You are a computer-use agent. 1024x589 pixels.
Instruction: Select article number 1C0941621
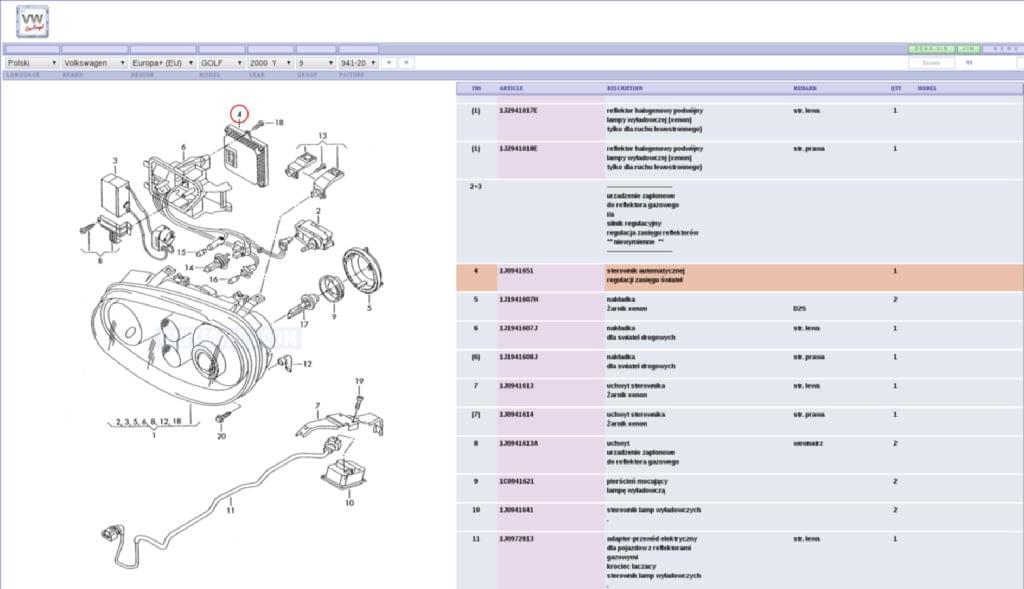pyautogui.click(x=516, y=481)
